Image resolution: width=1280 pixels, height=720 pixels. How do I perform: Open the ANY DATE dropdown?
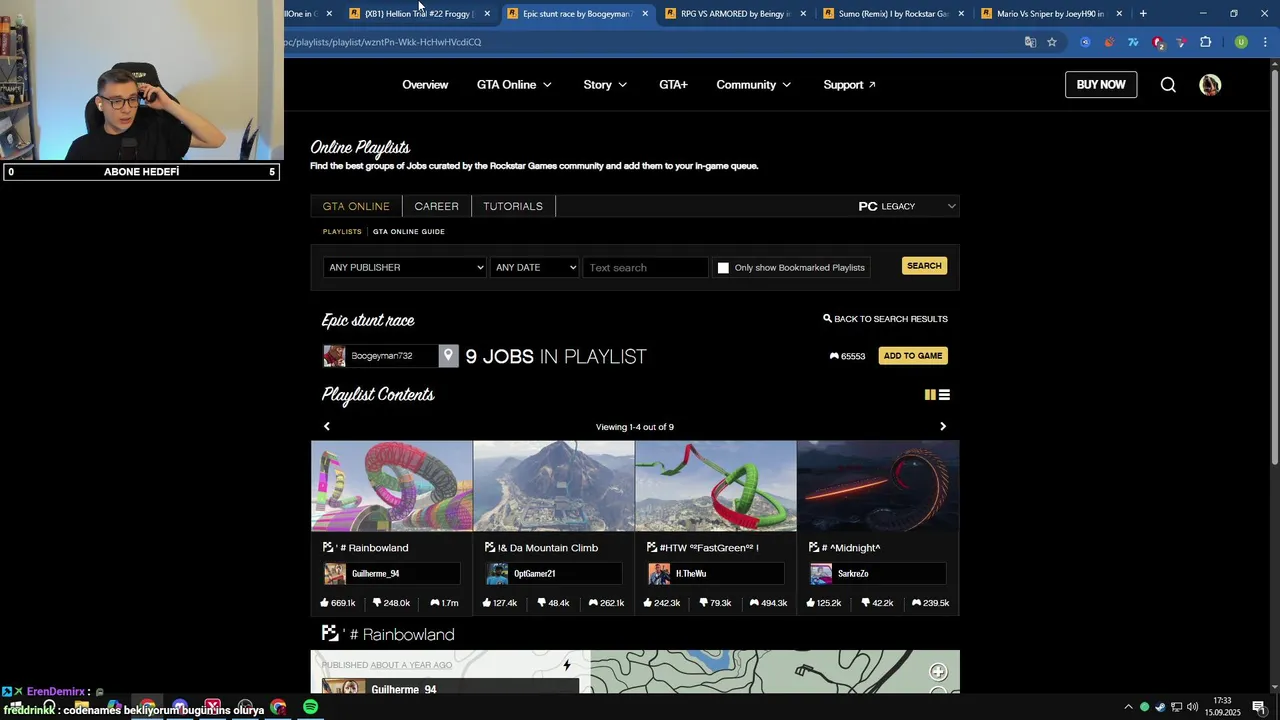(534, 267)
